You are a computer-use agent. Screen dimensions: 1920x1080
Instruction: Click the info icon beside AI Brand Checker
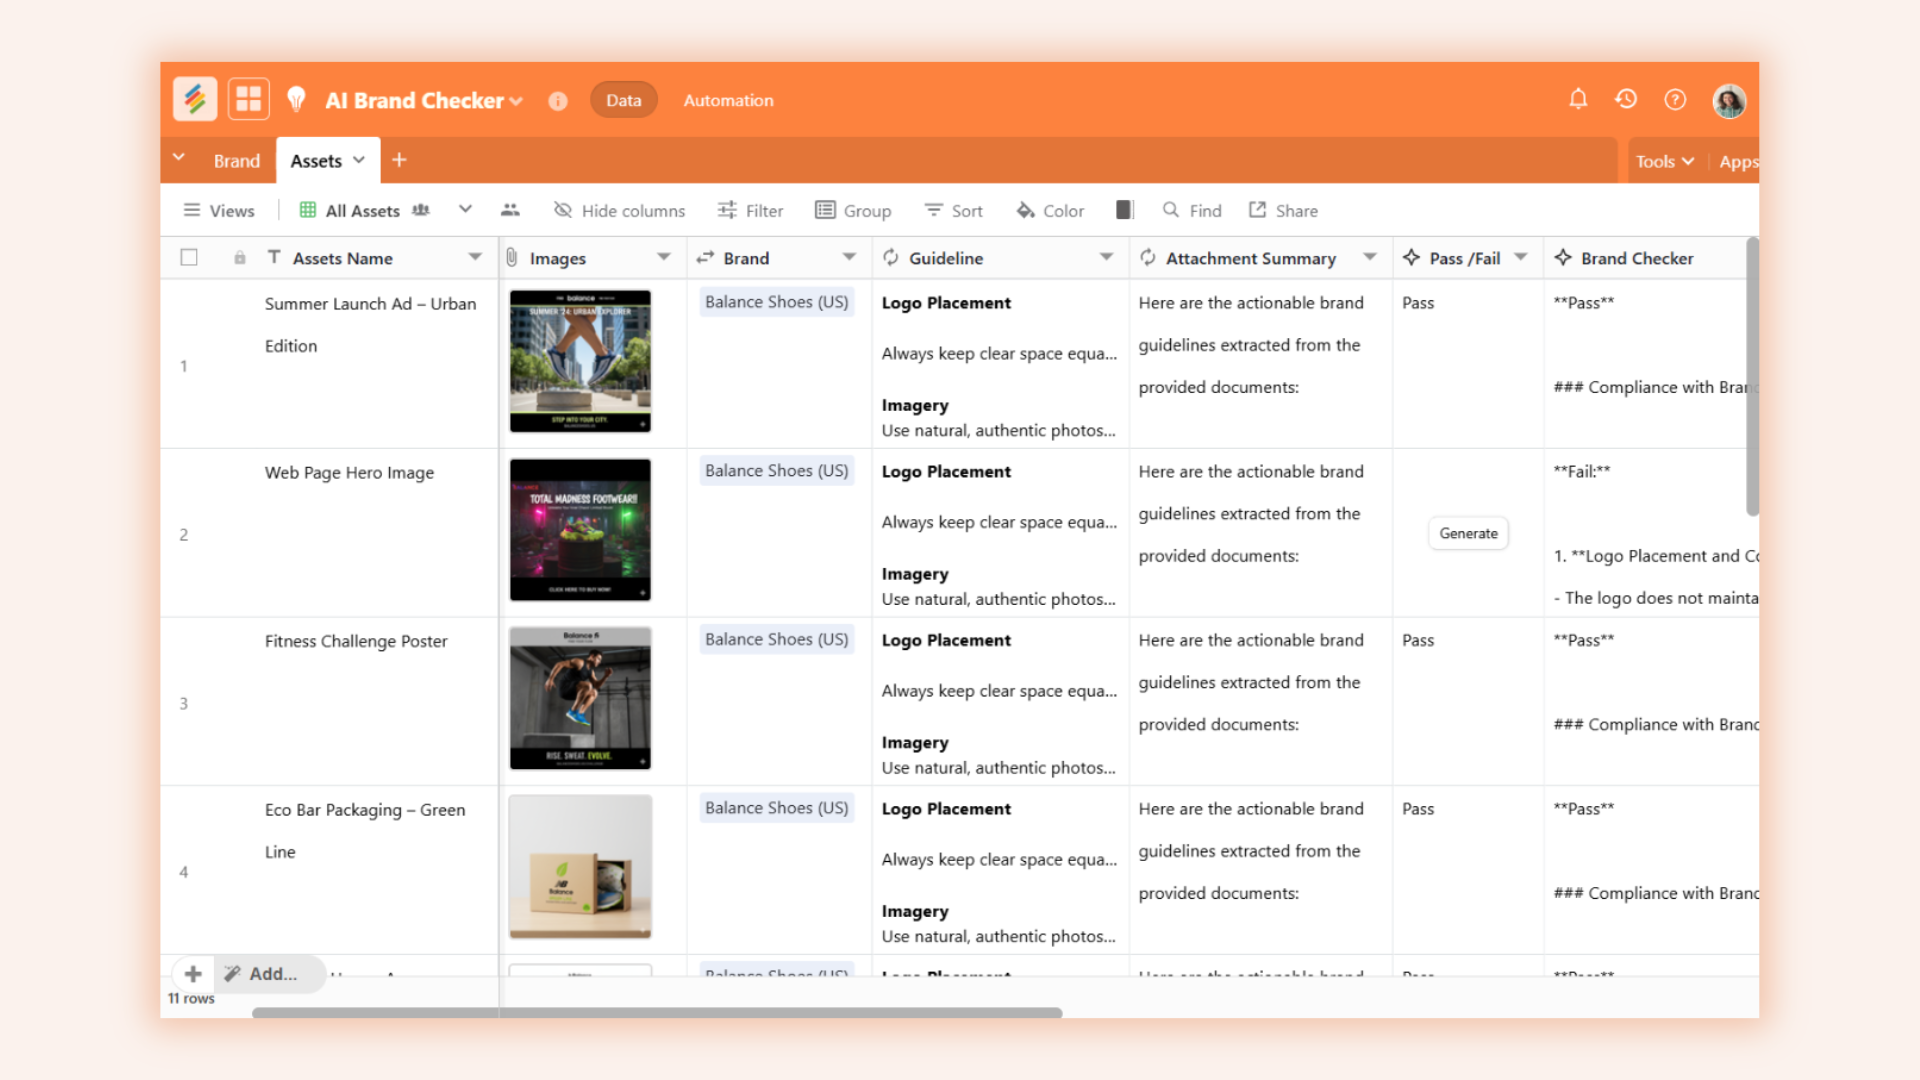coord(558,101)
